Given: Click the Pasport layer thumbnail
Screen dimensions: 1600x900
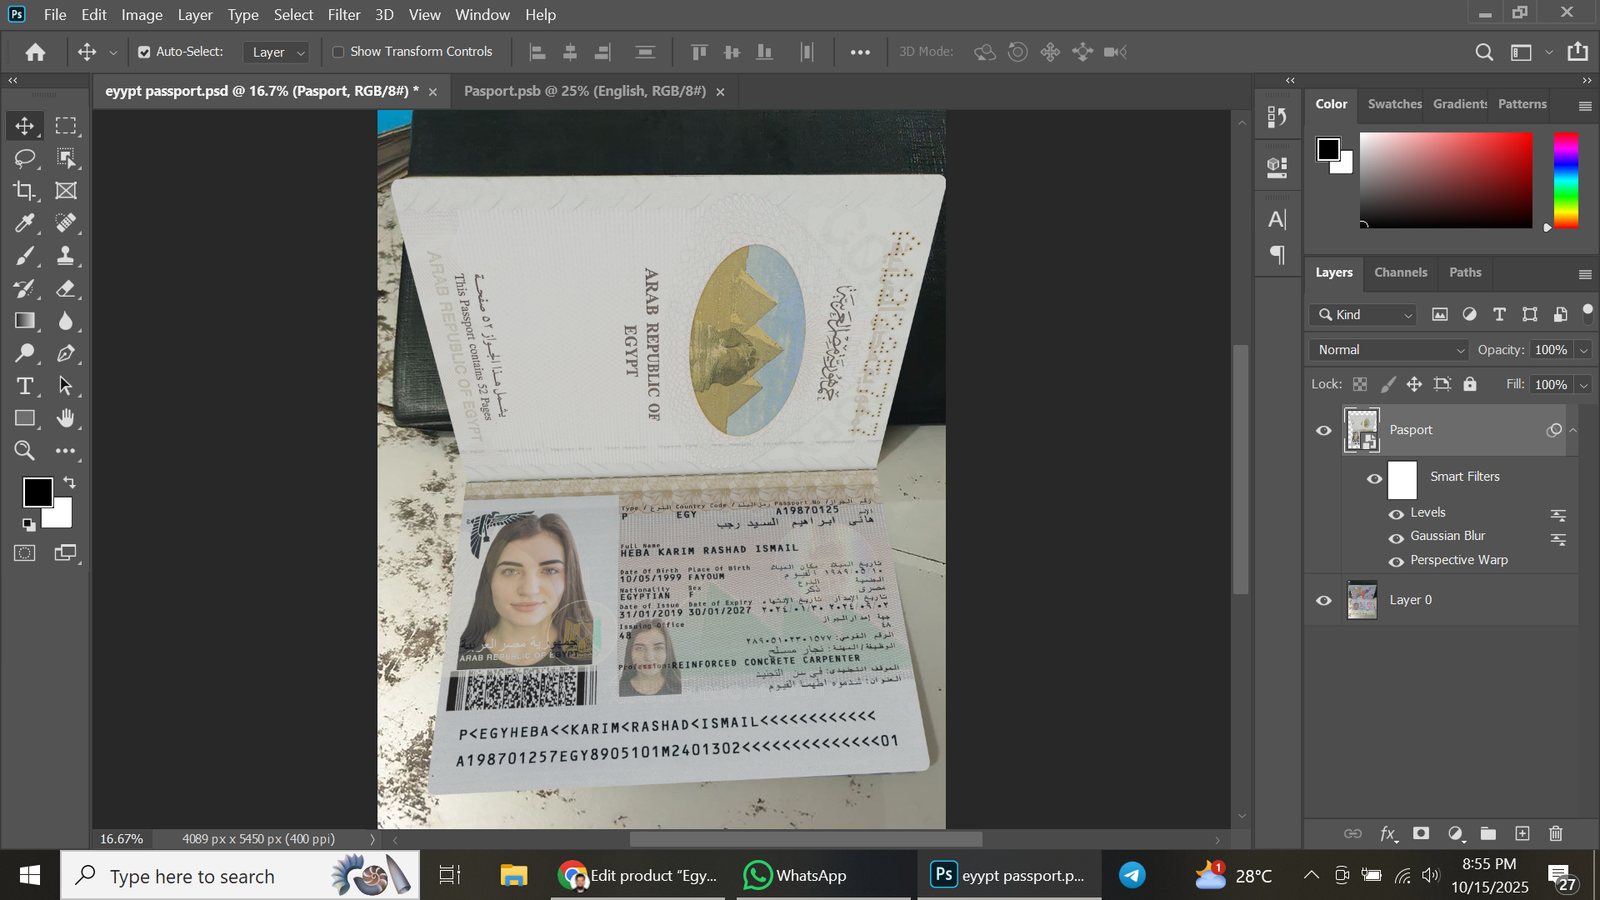Looking at the screenshot, I should coord(1362,430).
